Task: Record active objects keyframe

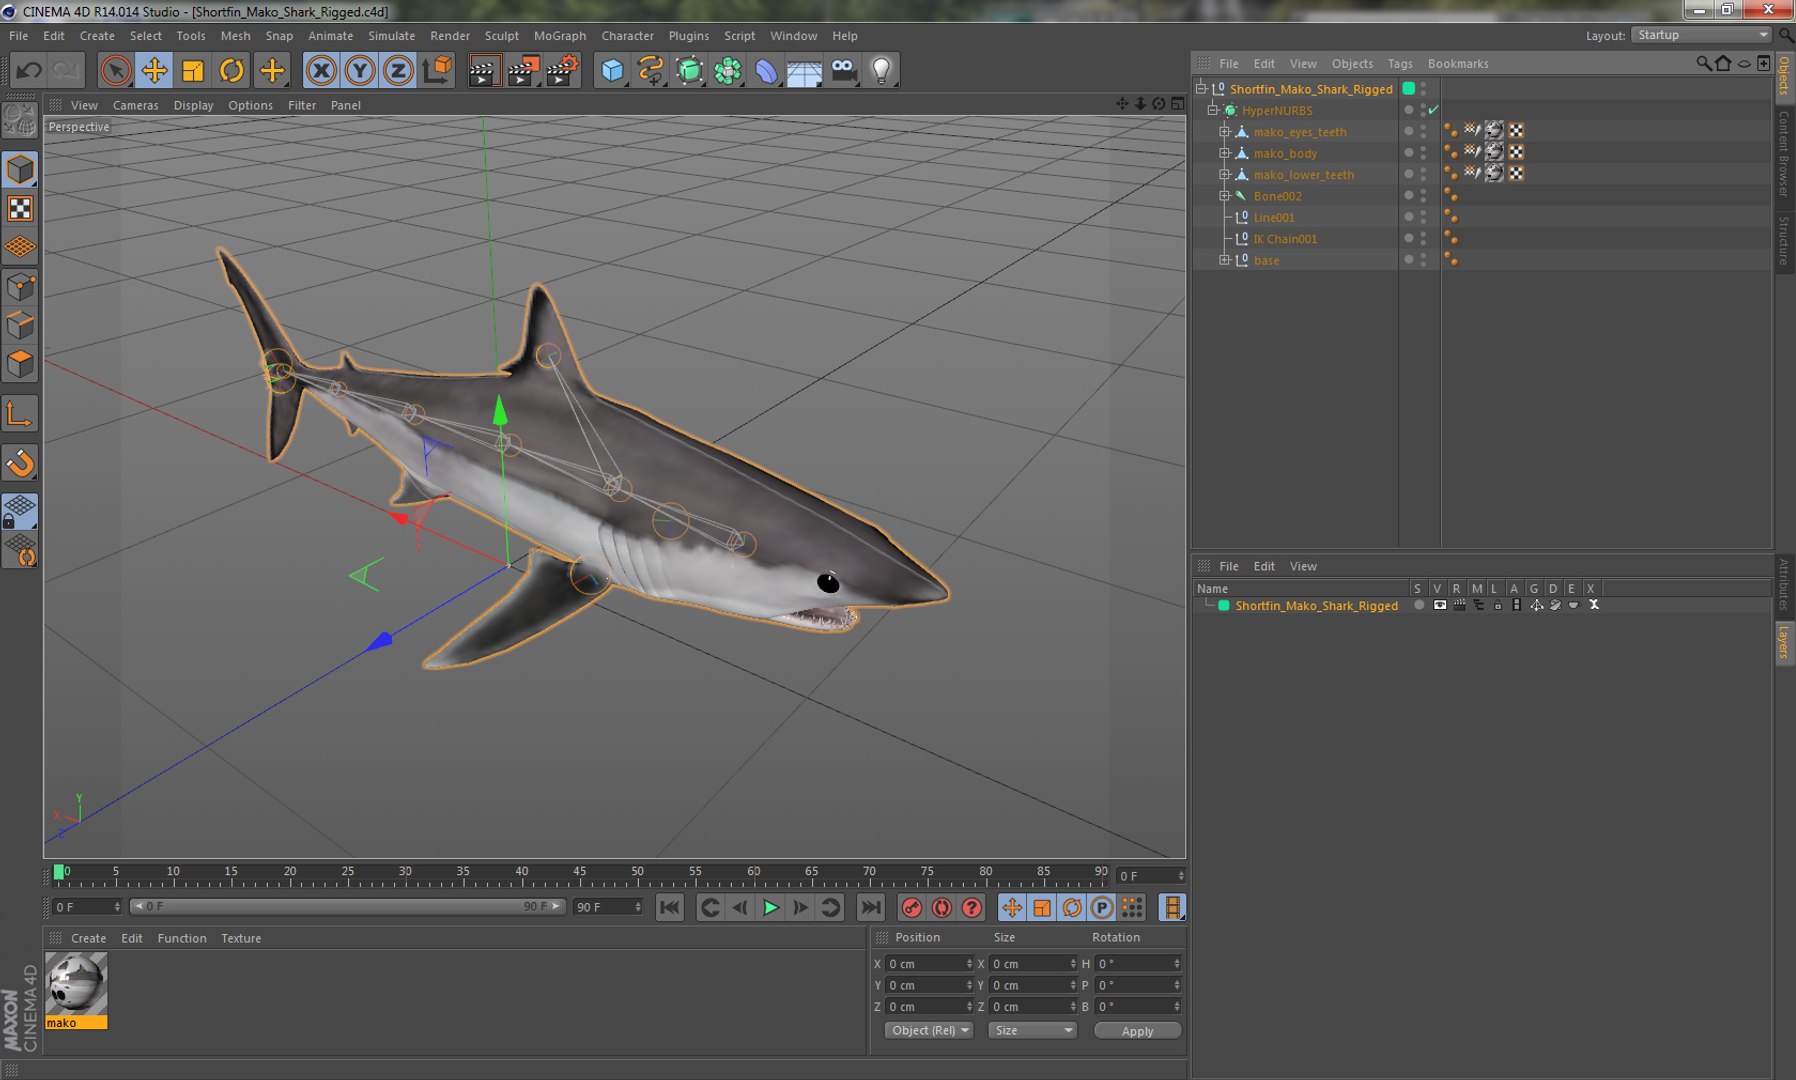Action: click(911, 908)
